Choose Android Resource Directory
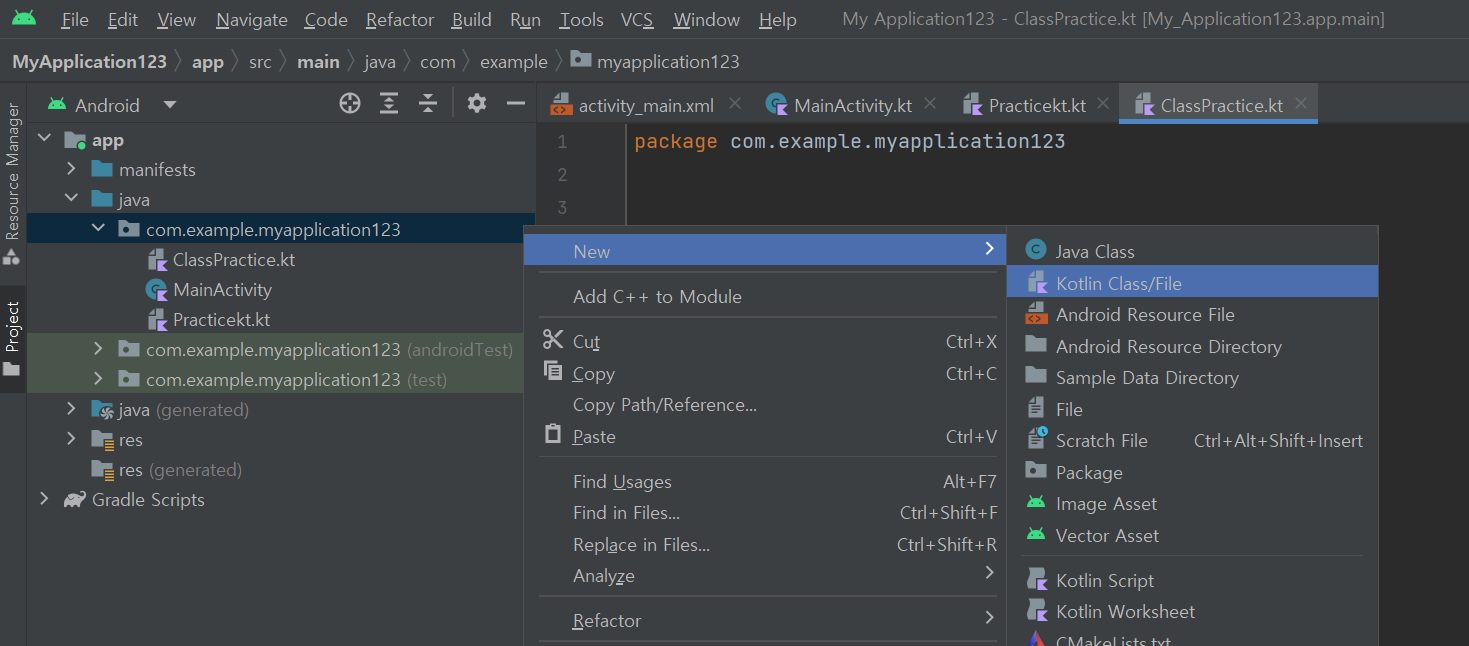Image resolution: width=1469 pixels, height=646 pixels. pyautogui.click(x=1192, y=346)
